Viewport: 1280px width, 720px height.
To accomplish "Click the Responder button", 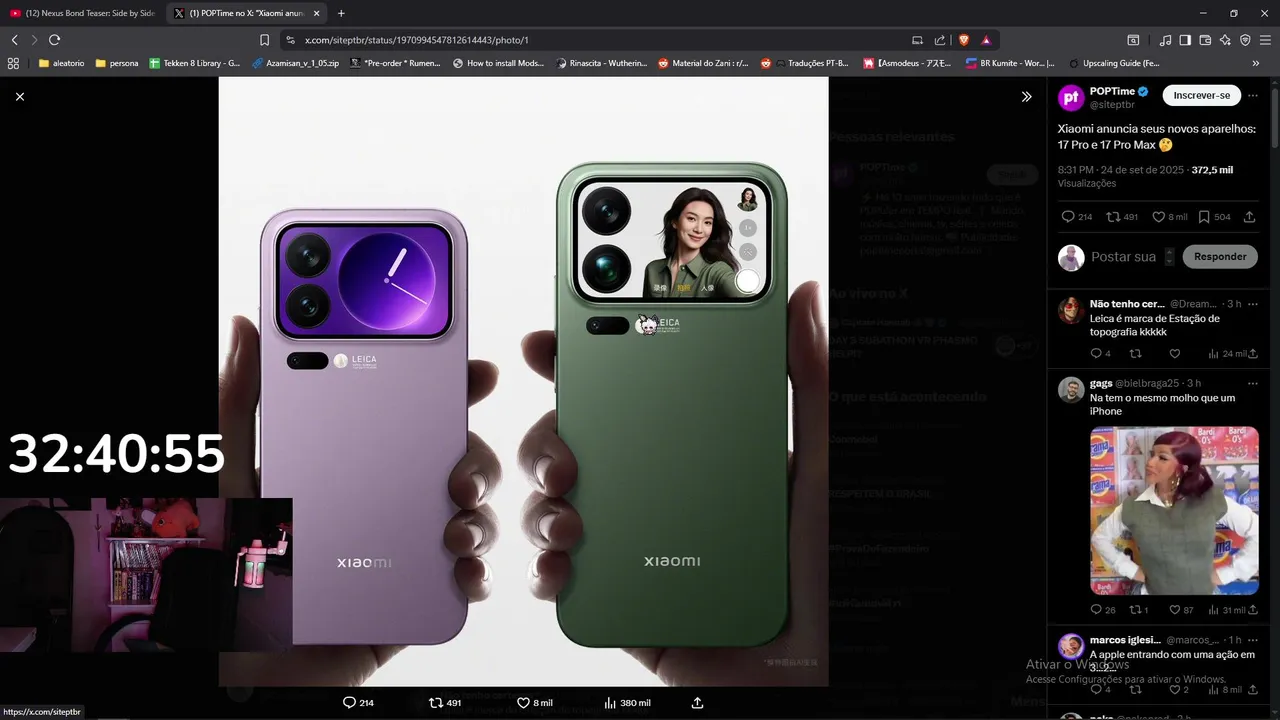I will click(x=1220, y=257).
